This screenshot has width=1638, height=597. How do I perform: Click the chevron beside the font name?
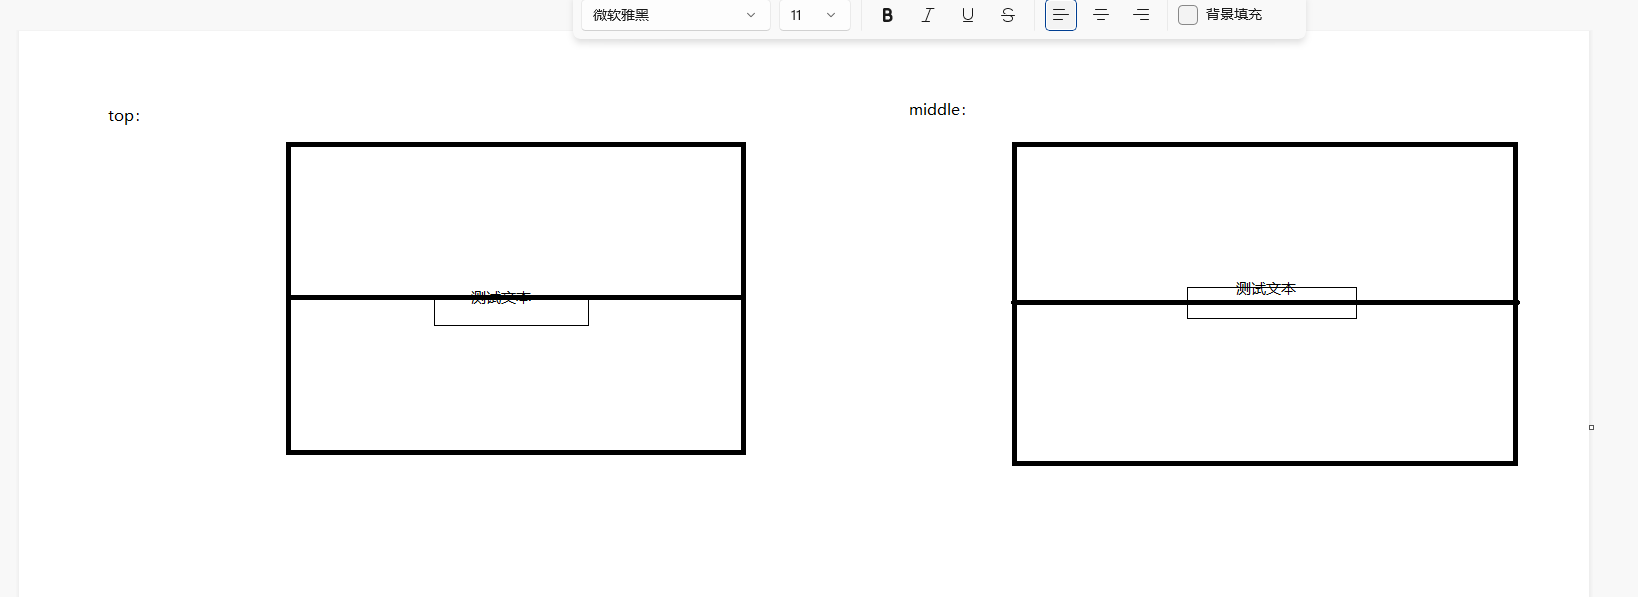tap(751, 15)
